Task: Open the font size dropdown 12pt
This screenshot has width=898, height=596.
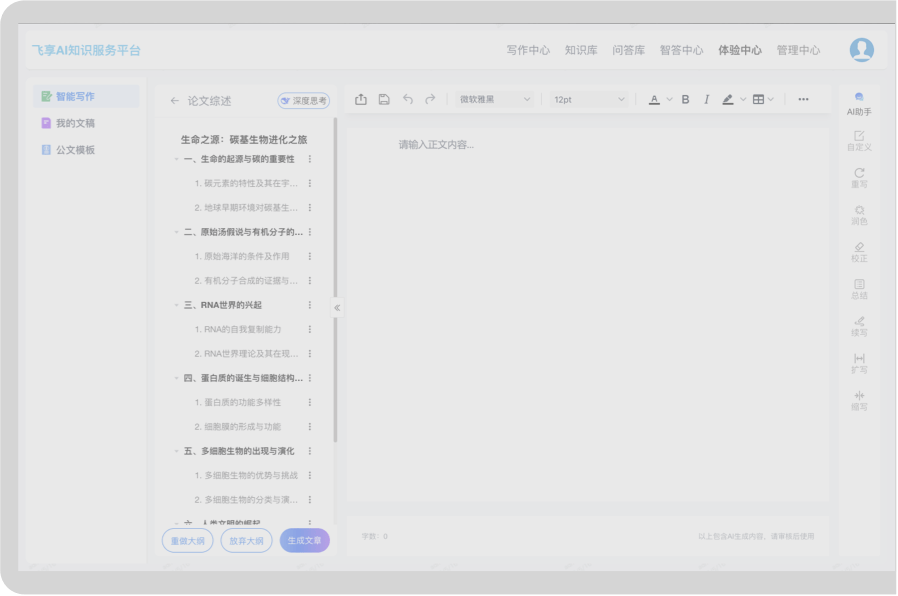Action: click(589, 100)
